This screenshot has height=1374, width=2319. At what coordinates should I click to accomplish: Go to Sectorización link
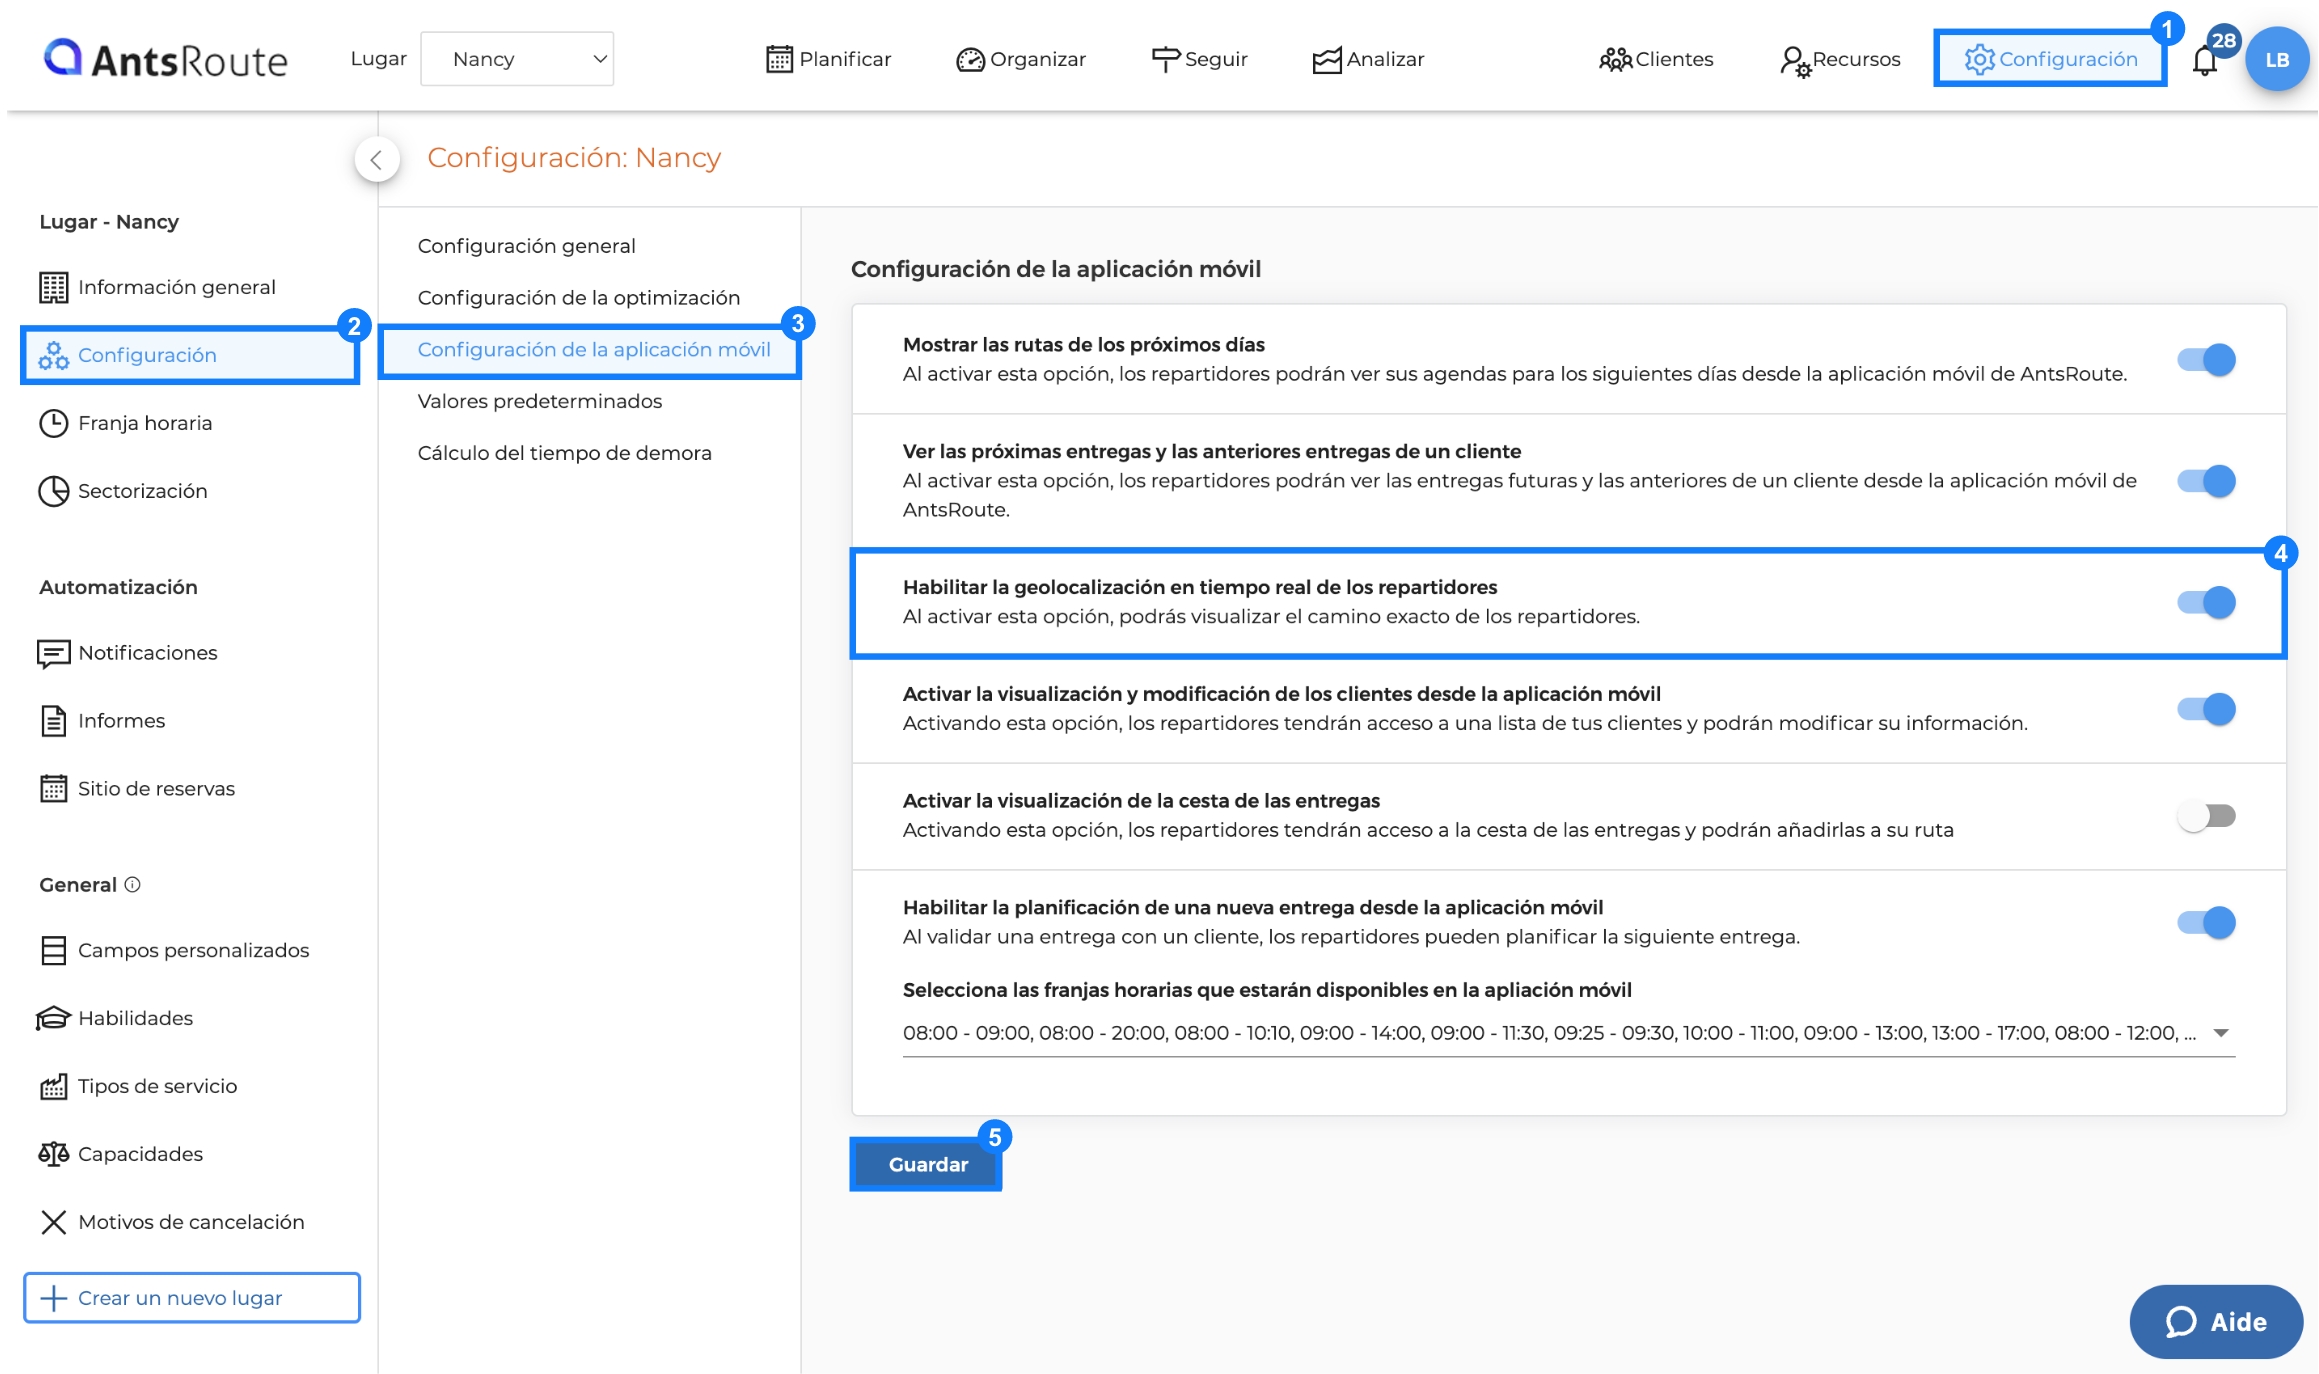(143, 492)
